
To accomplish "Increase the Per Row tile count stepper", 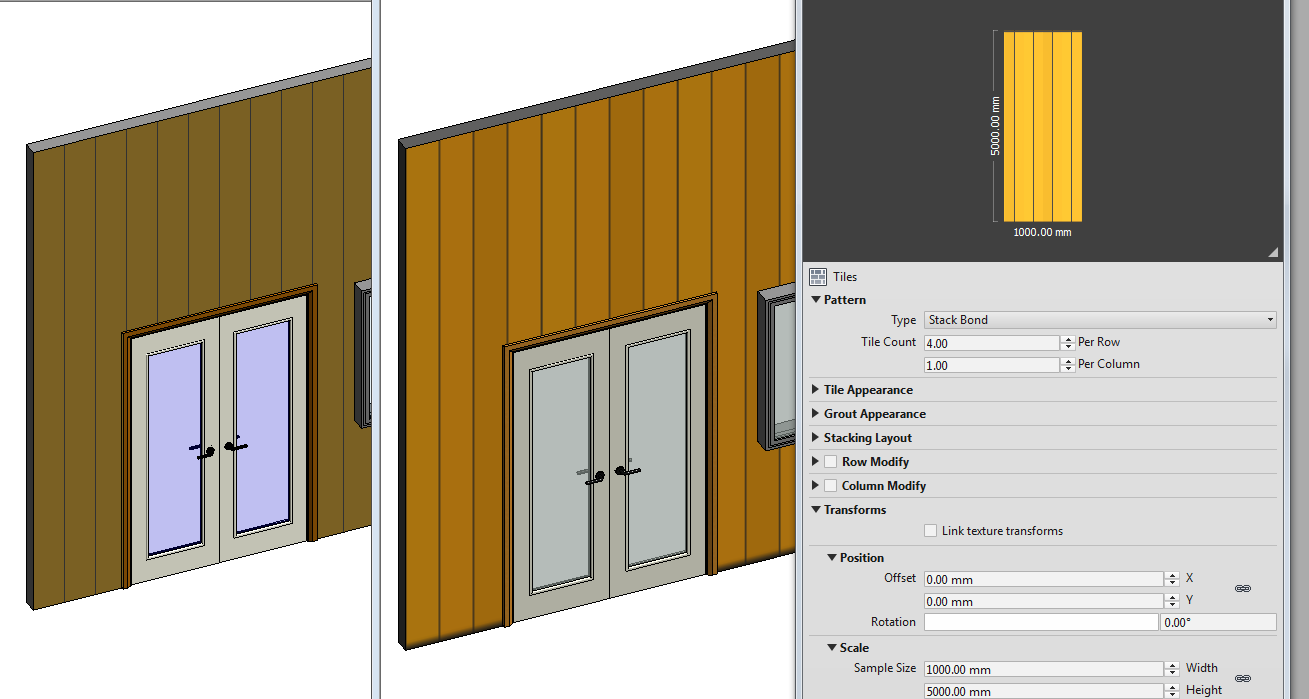I will point(1068,339).
